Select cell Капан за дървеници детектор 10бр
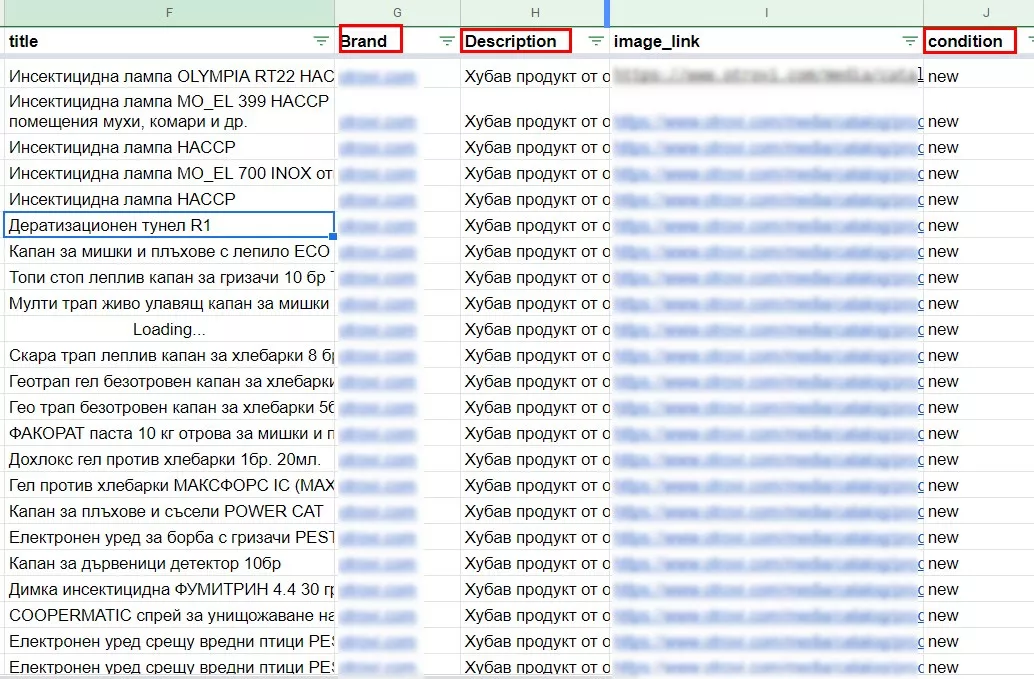The width and height of the screenshot is (1034, 679). 169,564
